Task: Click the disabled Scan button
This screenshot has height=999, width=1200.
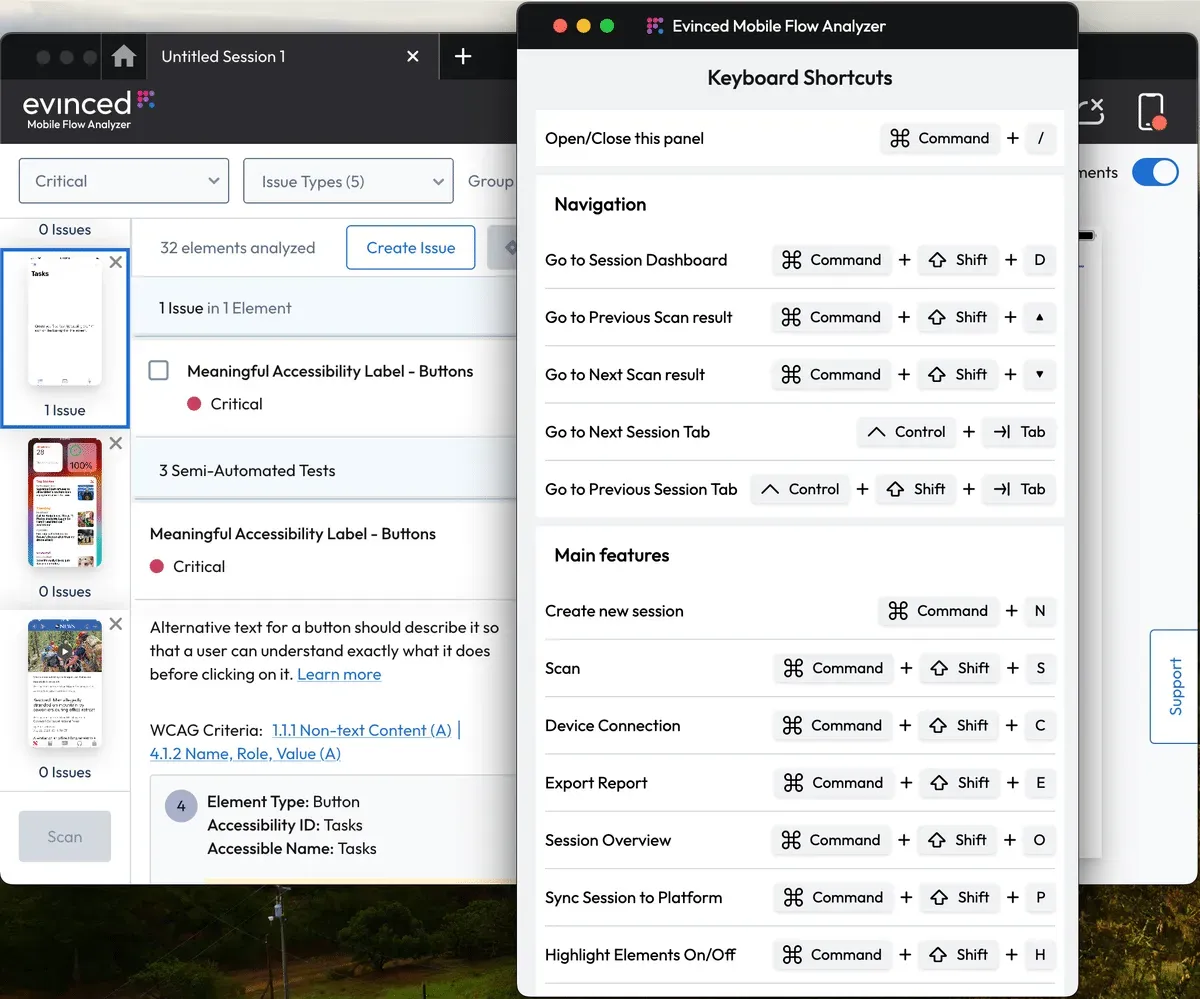Action: (x=65, y=837)
